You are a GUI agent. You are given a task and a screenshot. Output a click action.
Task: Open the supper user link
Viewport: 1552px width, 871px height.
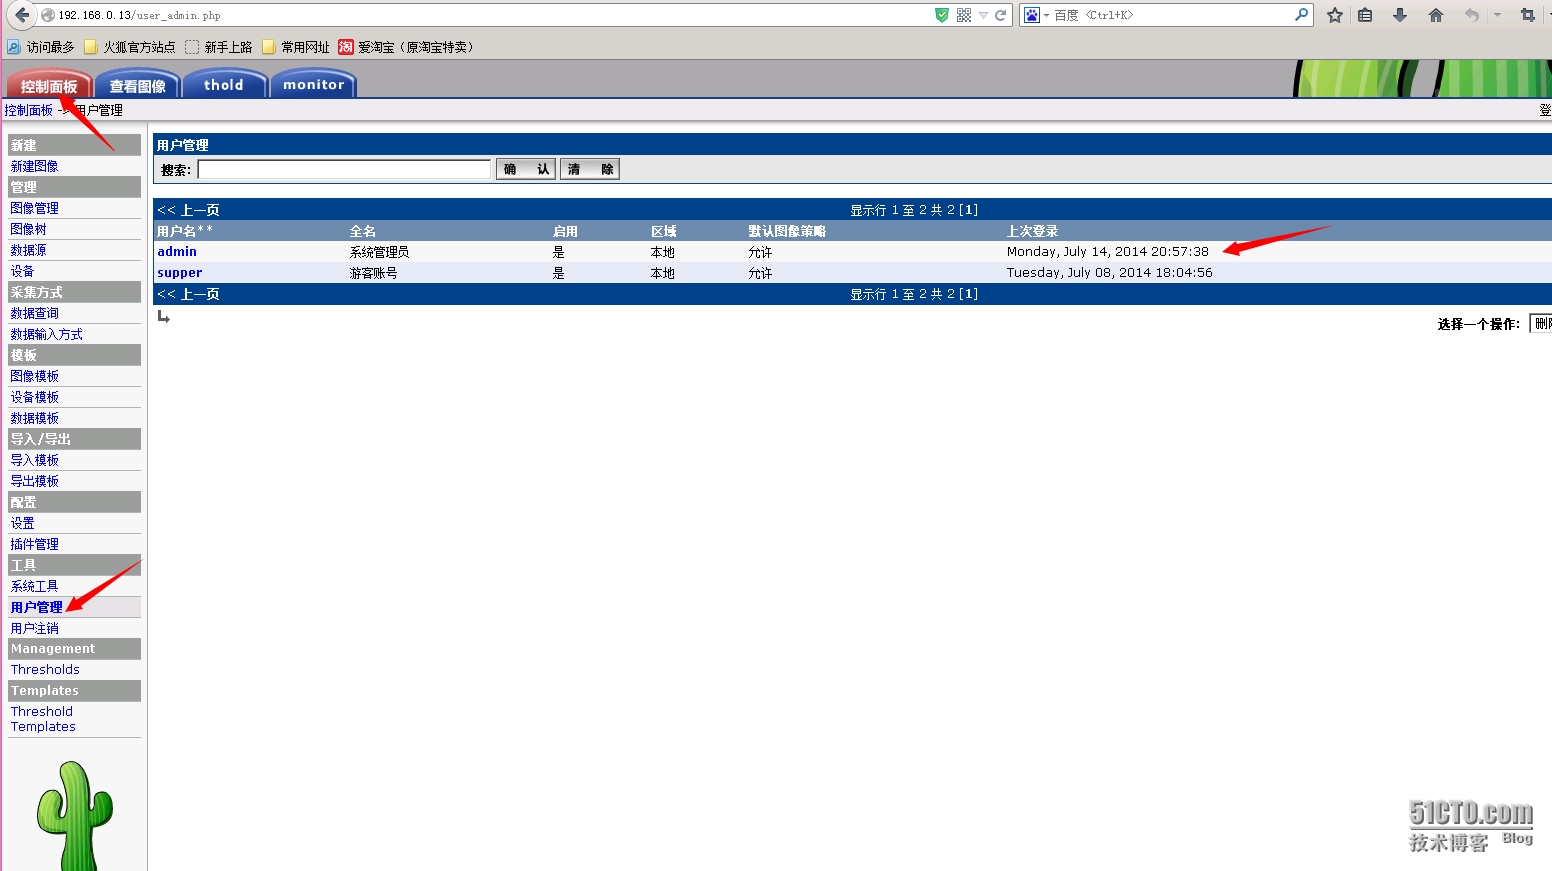click(180, 273)
